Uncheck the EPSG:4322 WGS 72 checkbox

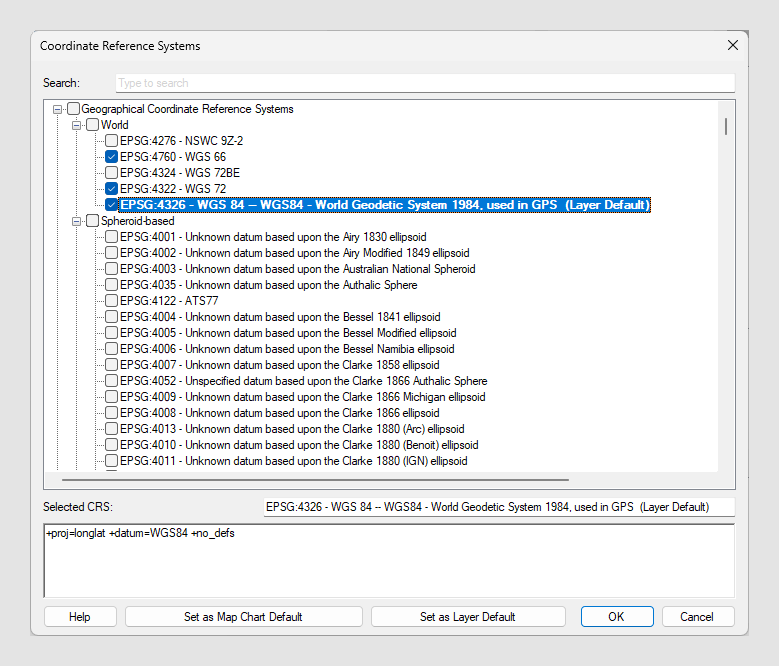[x=111, y=189]
